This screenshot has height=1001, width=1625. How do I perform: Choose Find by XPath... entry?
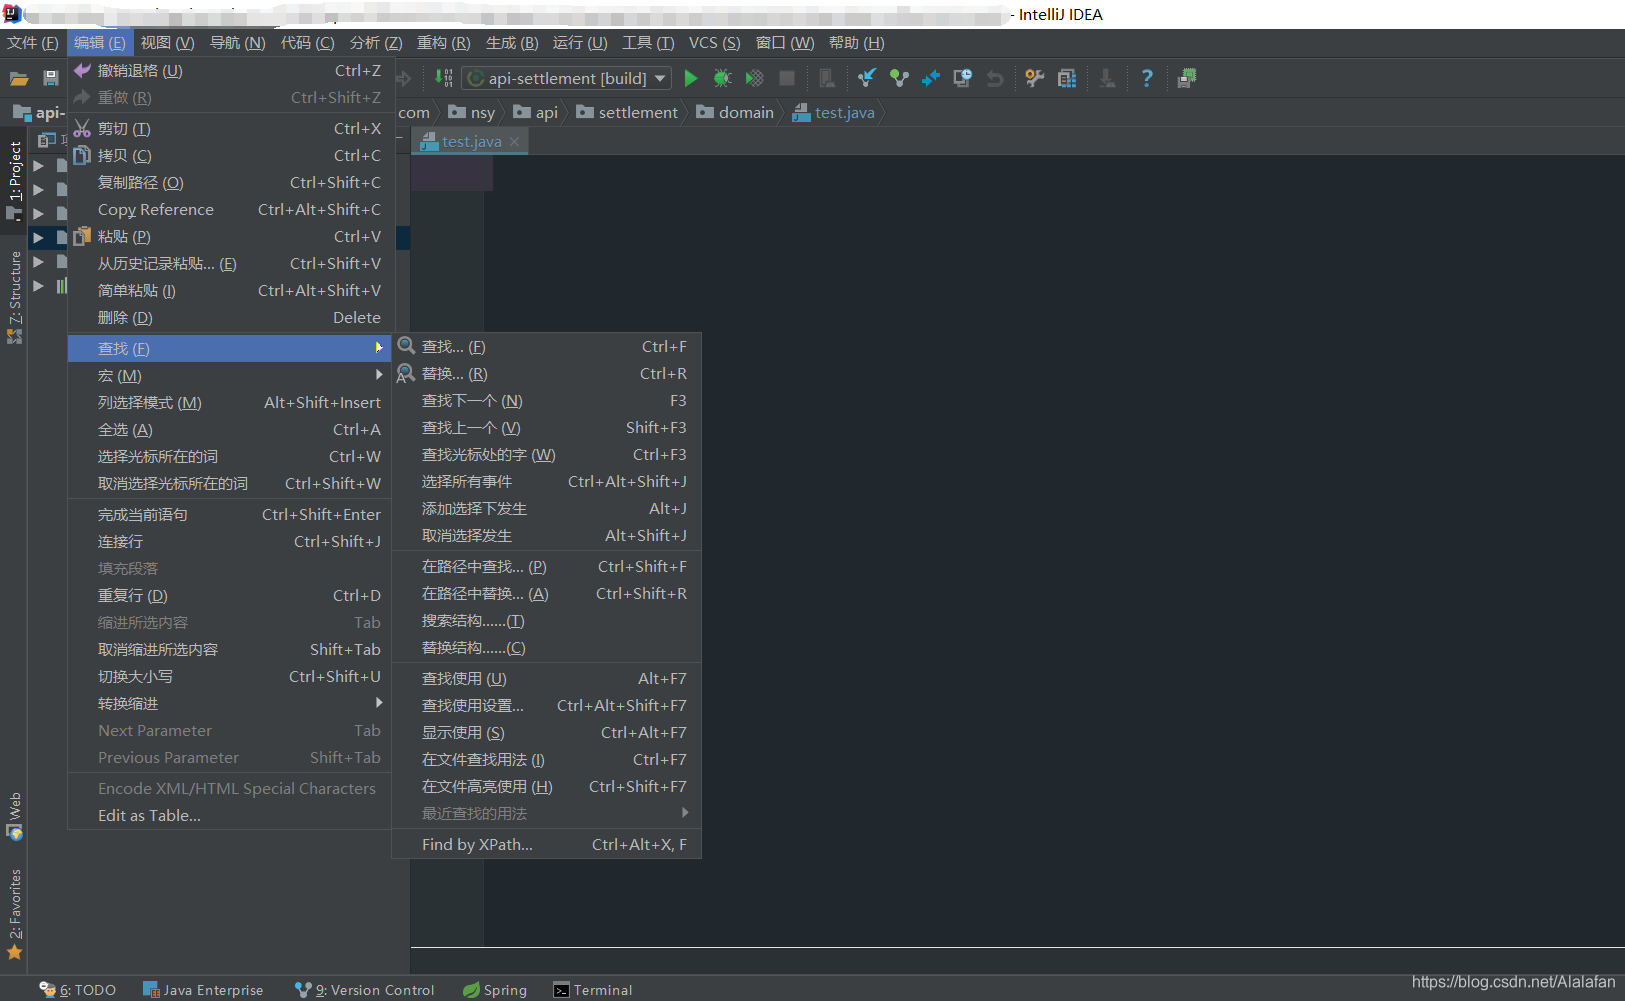click(546, 845)
